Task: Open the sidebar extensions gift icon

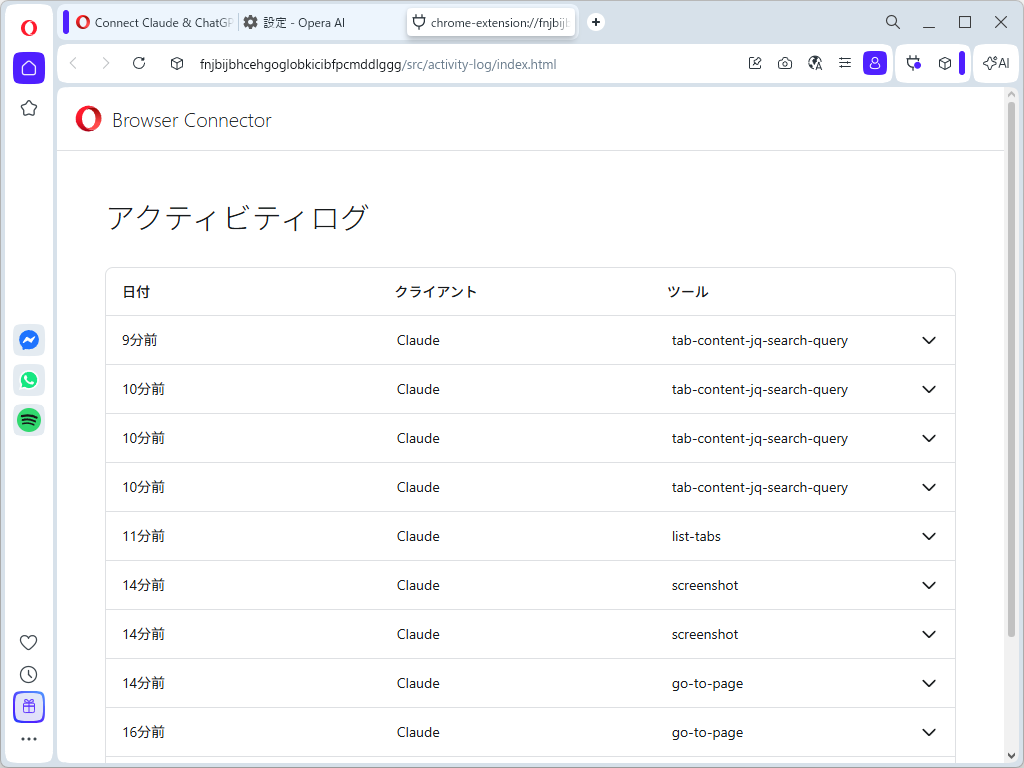Action: 28,707
